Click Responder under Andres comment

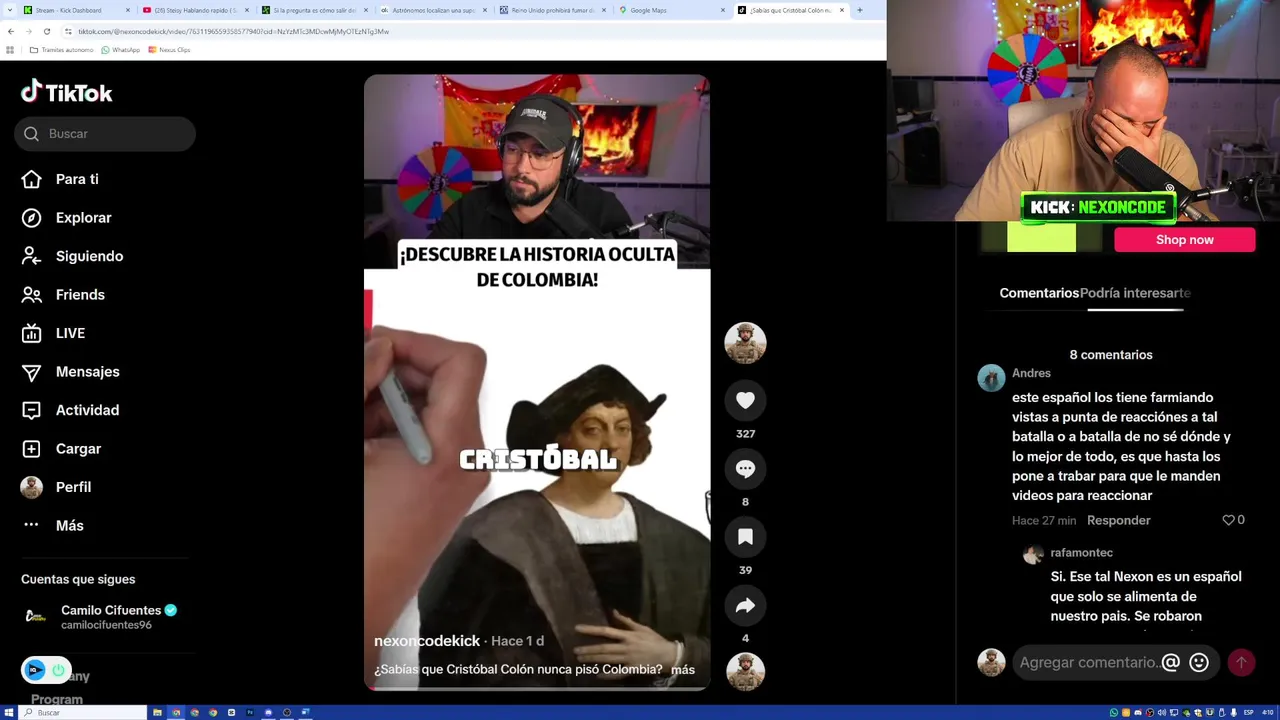(x=1119, y=520)
